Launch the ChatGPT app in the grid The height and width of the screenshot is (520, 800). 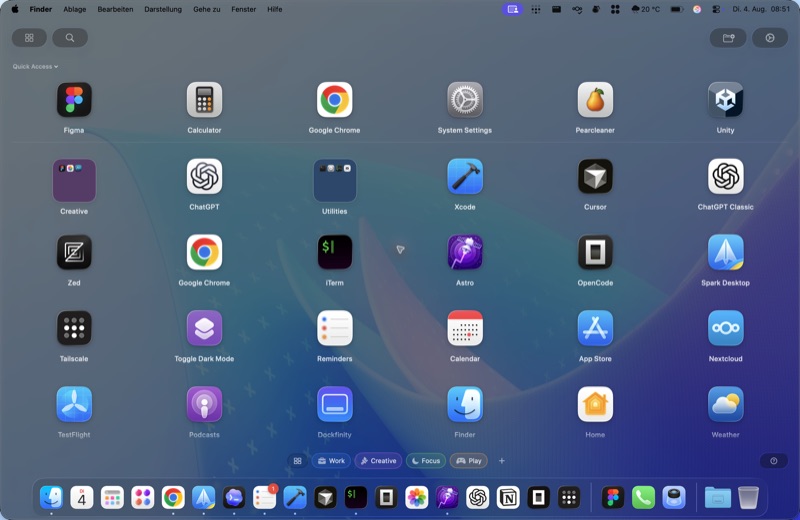click(204, 176)
